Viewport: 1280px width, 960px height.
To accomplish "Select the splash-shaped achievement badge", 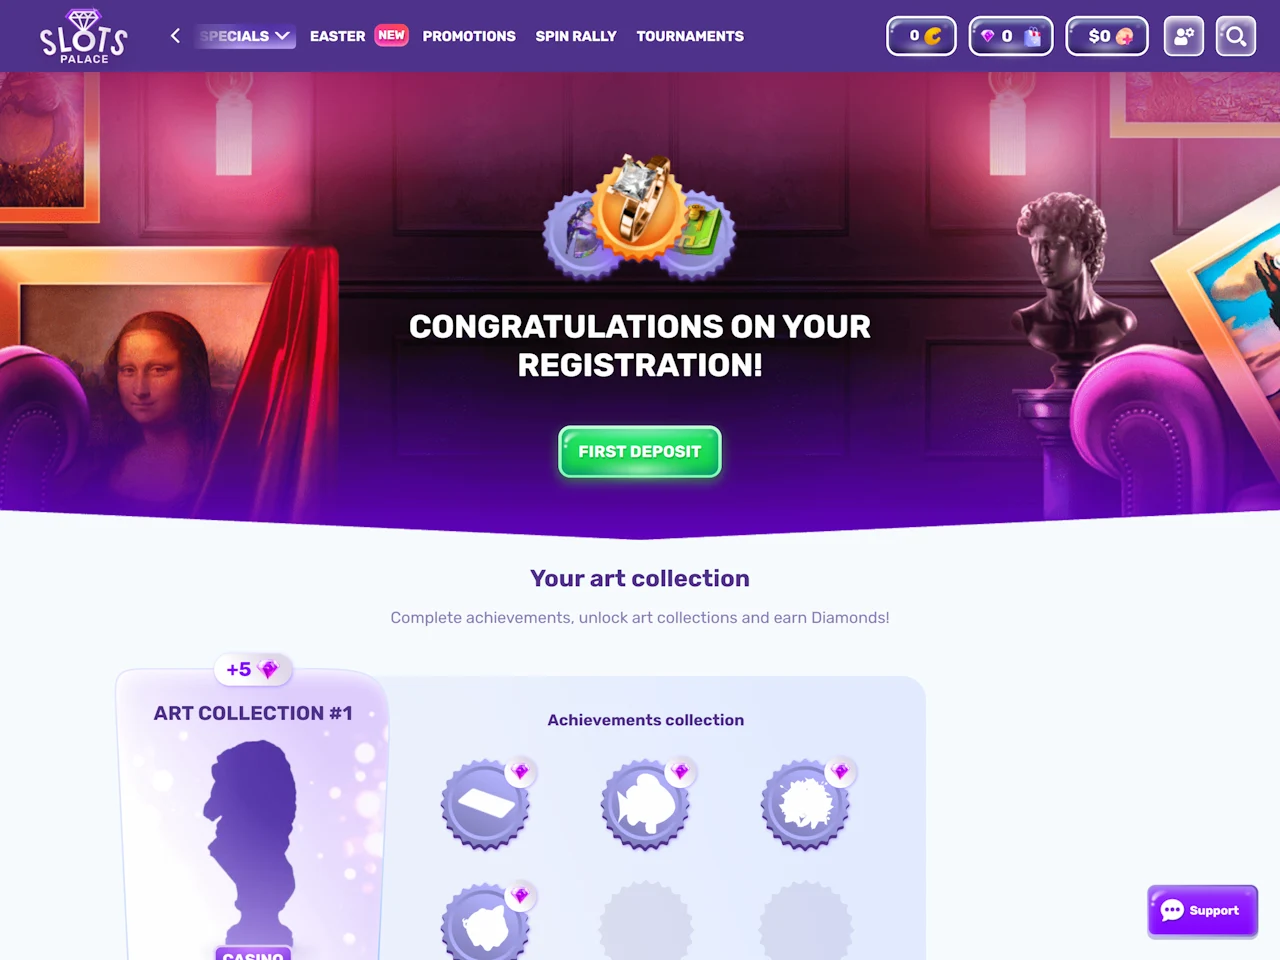I will click(806, 804).
